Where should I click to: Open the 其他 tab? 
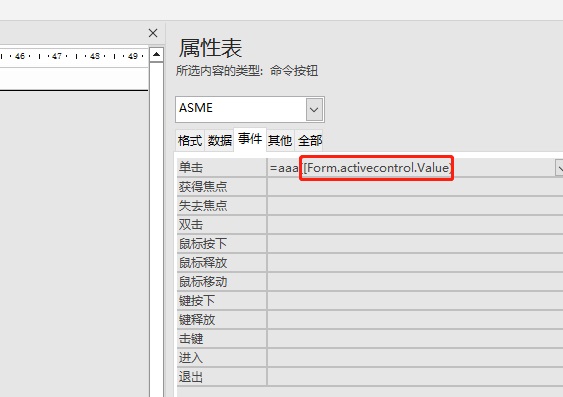coord(280,140)
